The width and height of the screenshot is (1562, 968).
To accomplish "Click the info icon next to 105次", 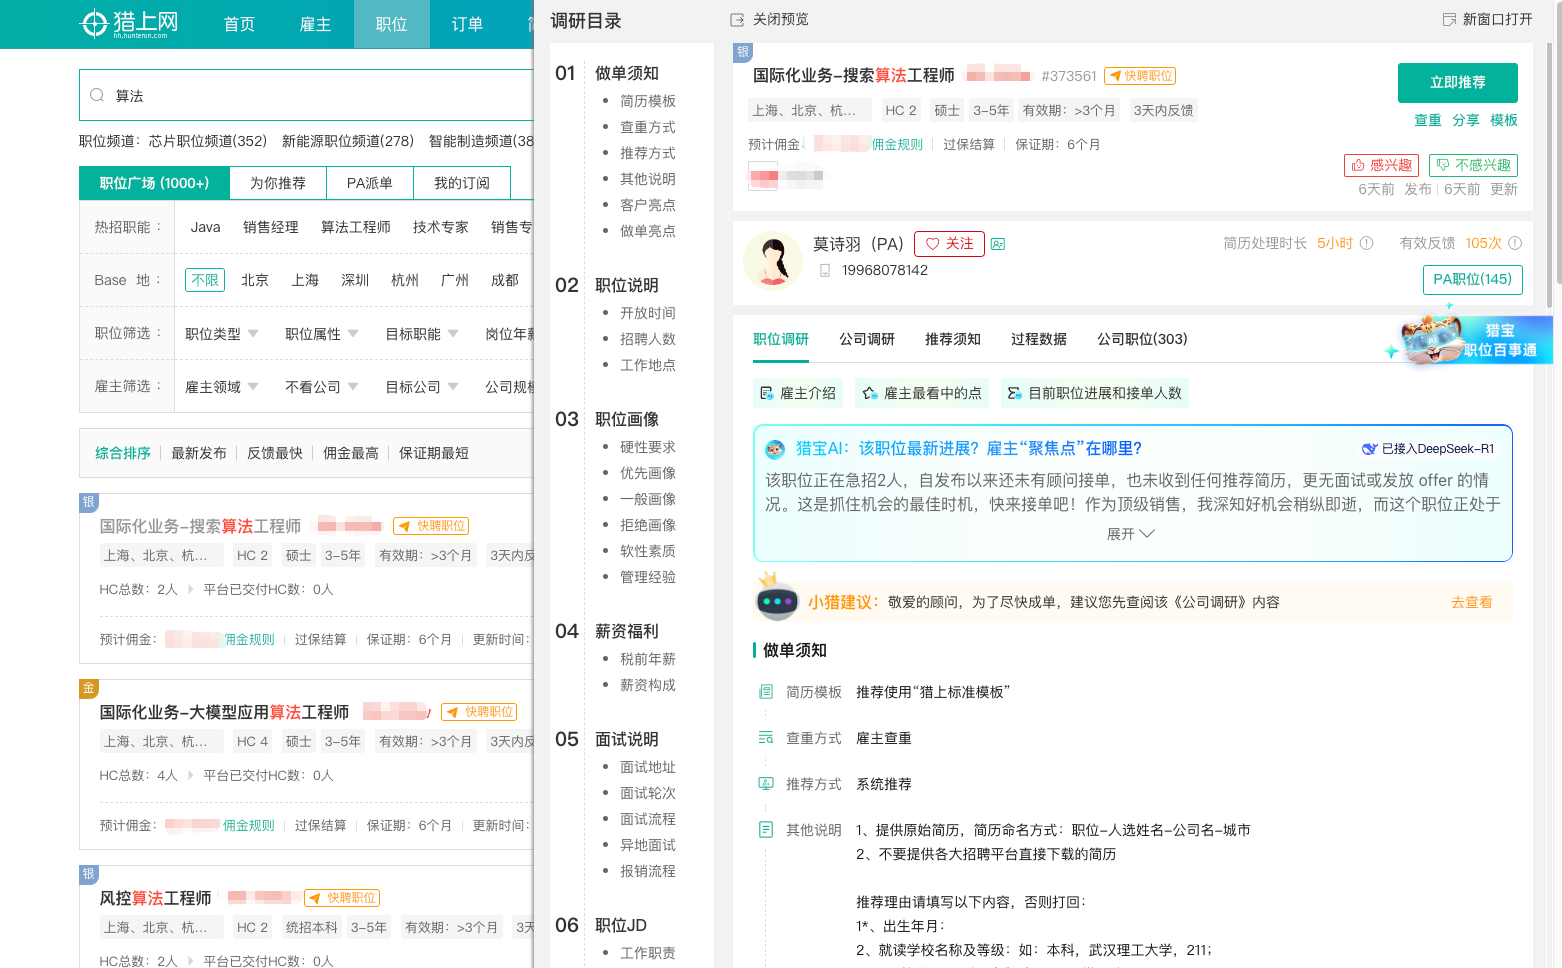I will (1514, 243).
